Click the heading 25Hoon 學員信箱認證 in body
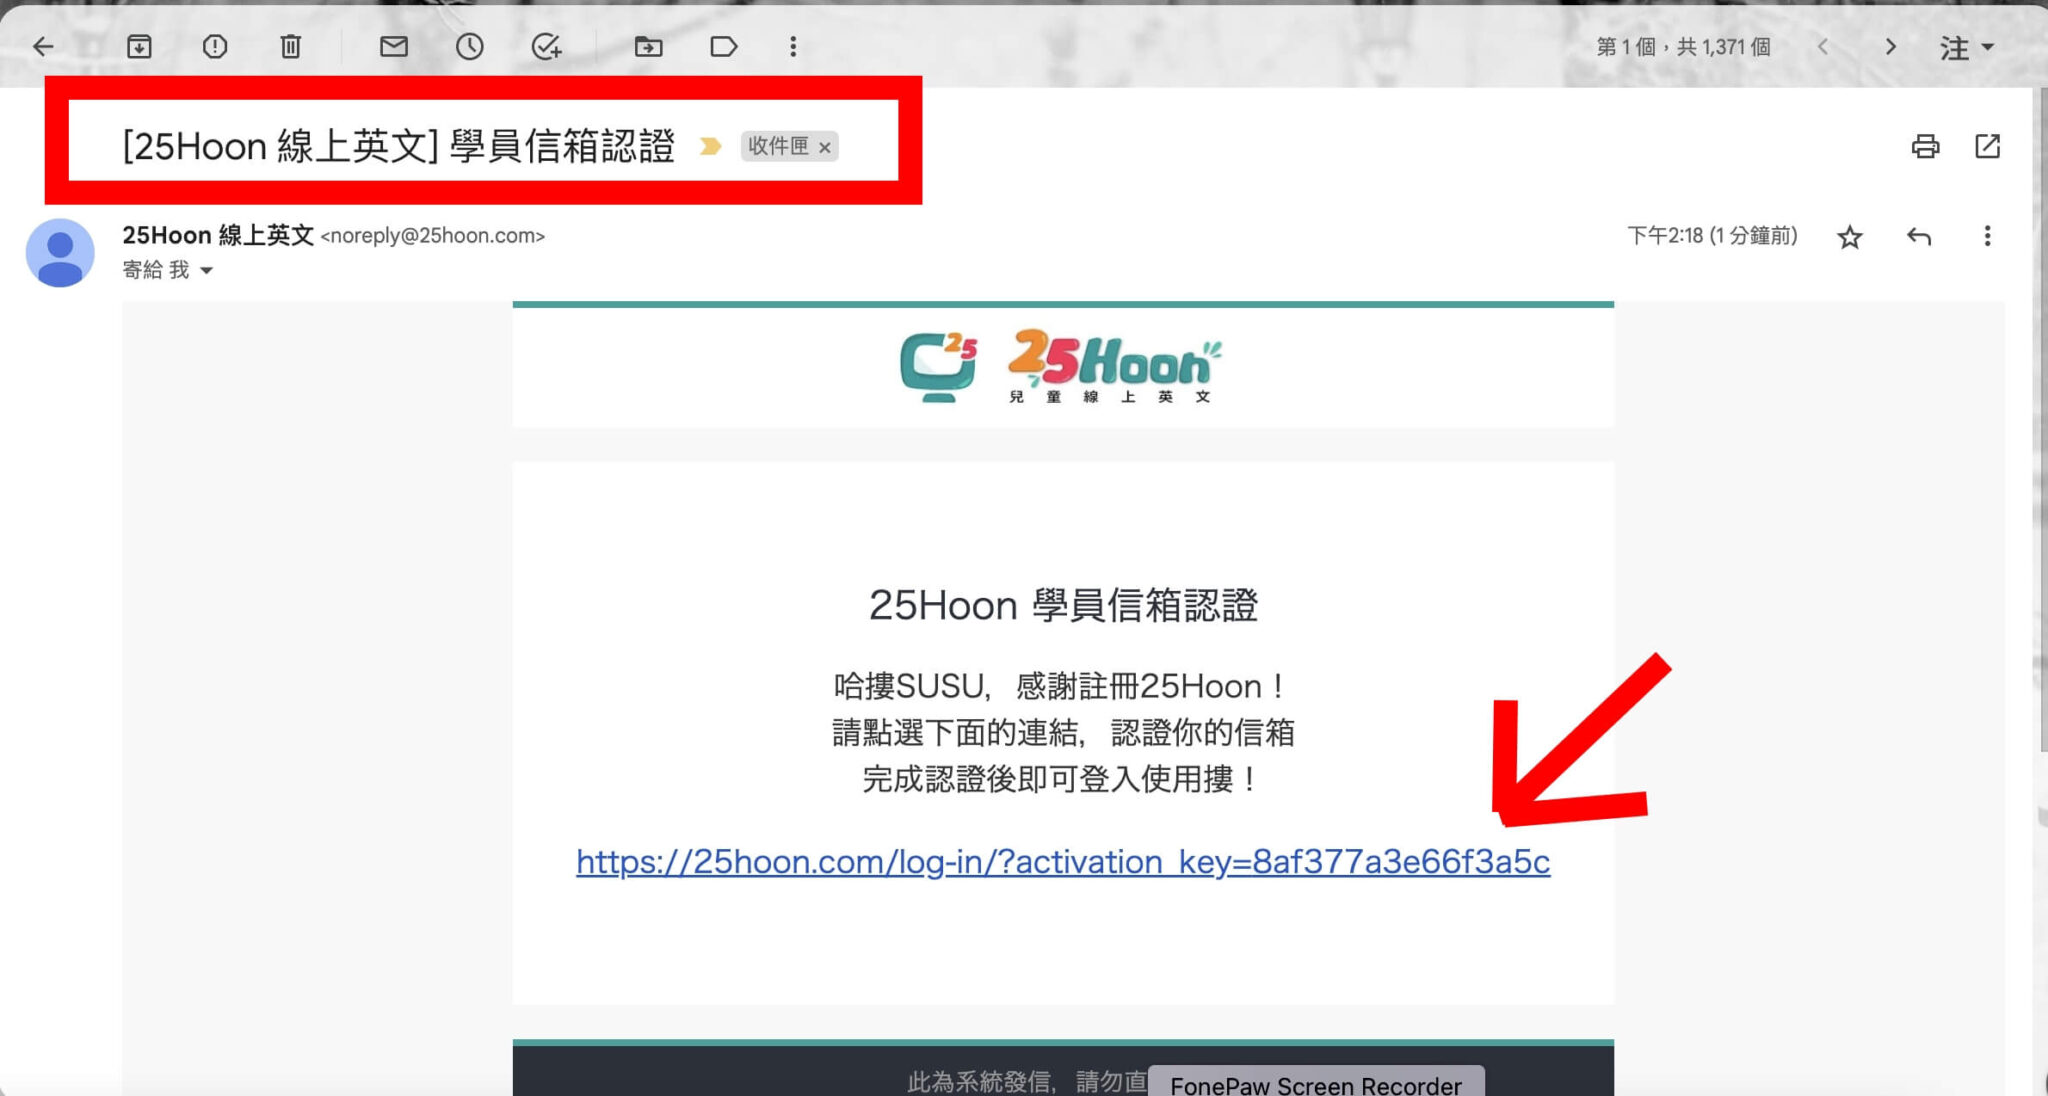Viewport: 2048px width, 1096px height. point(1063,606)
